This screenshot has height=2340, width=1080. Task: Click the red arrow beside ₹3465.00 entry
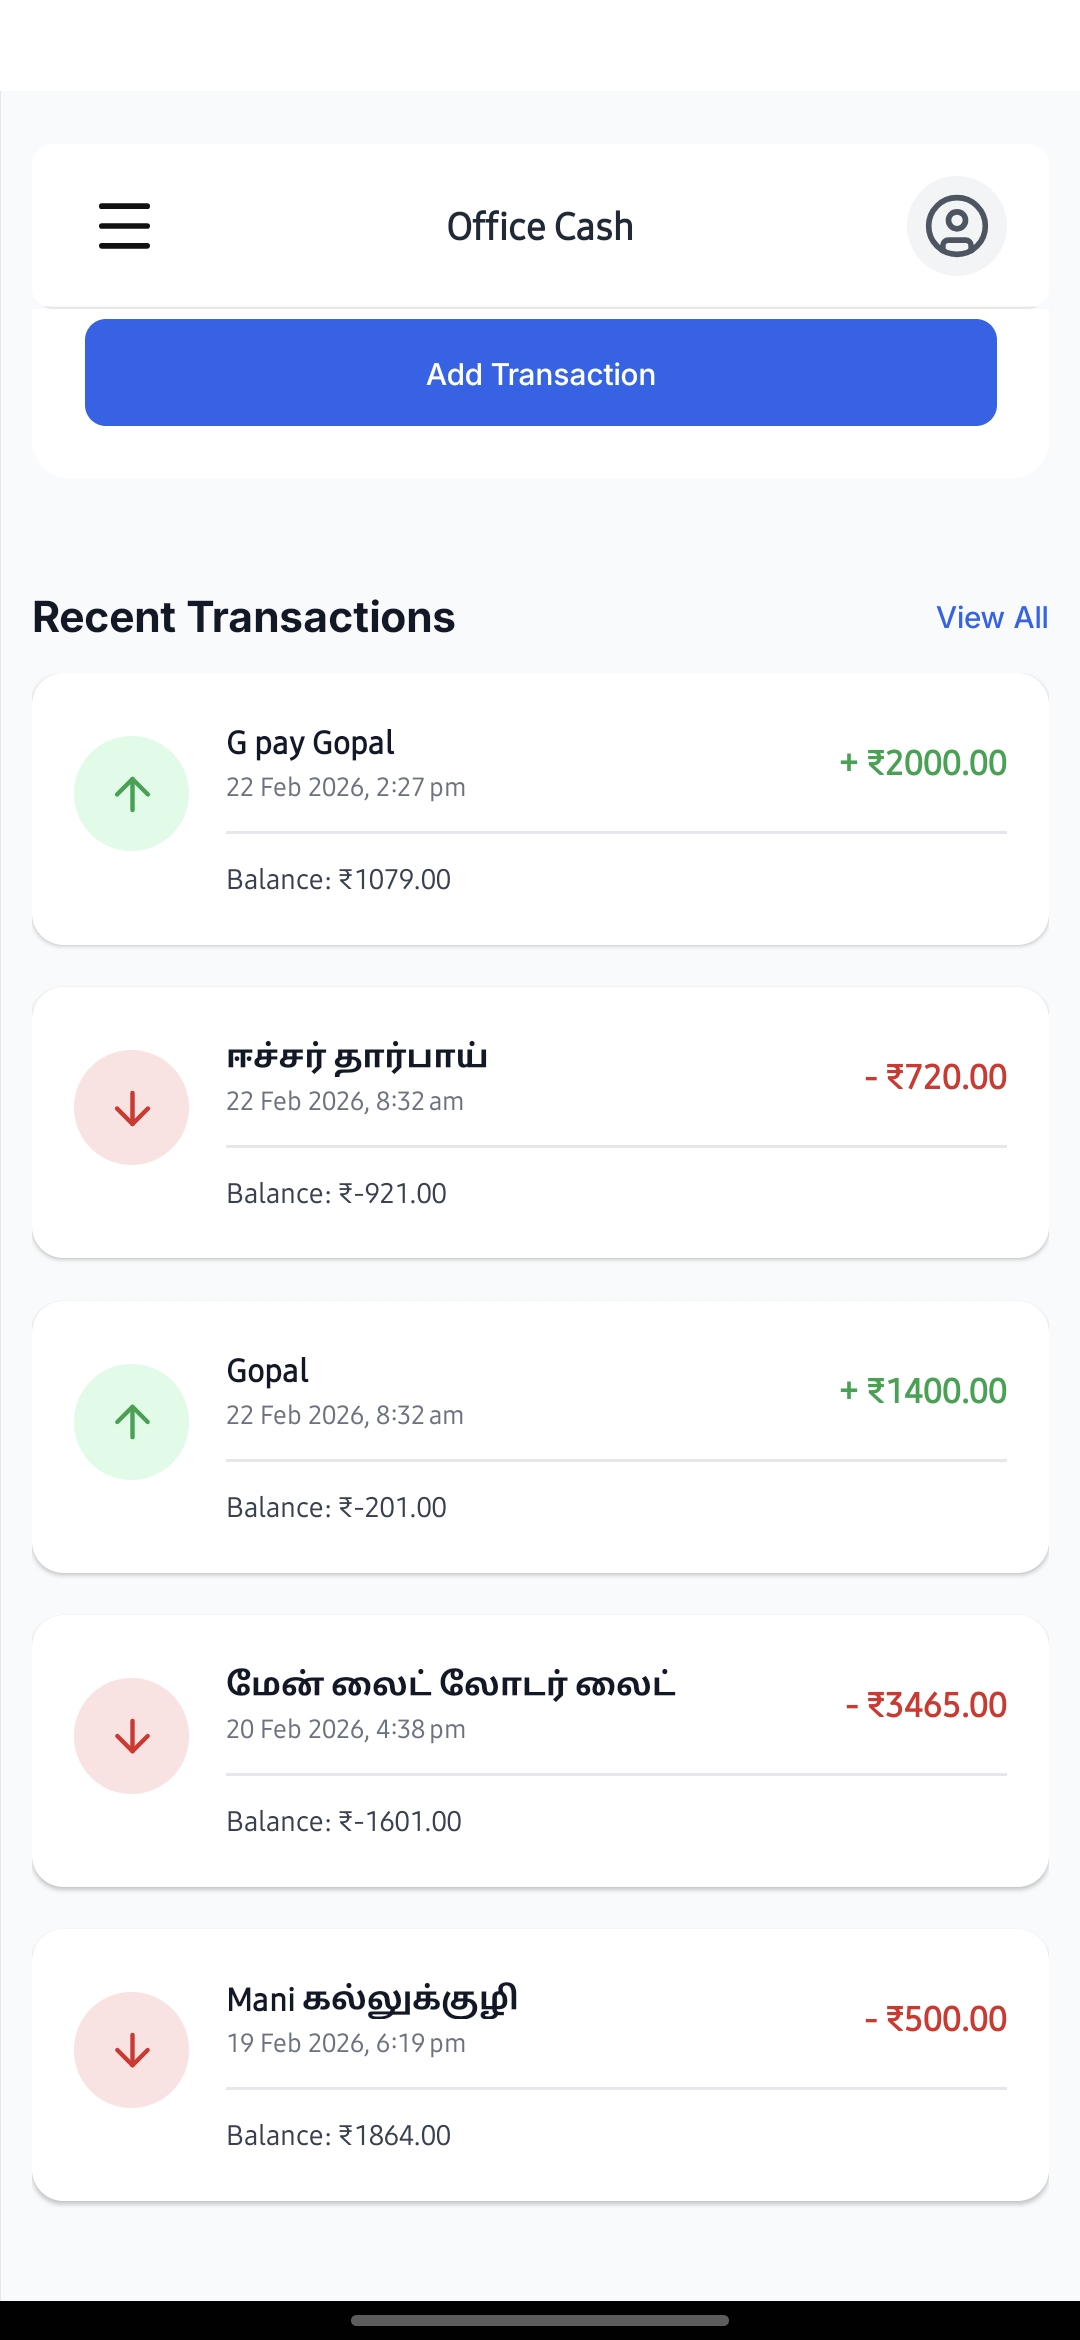tap(131, 1736)
